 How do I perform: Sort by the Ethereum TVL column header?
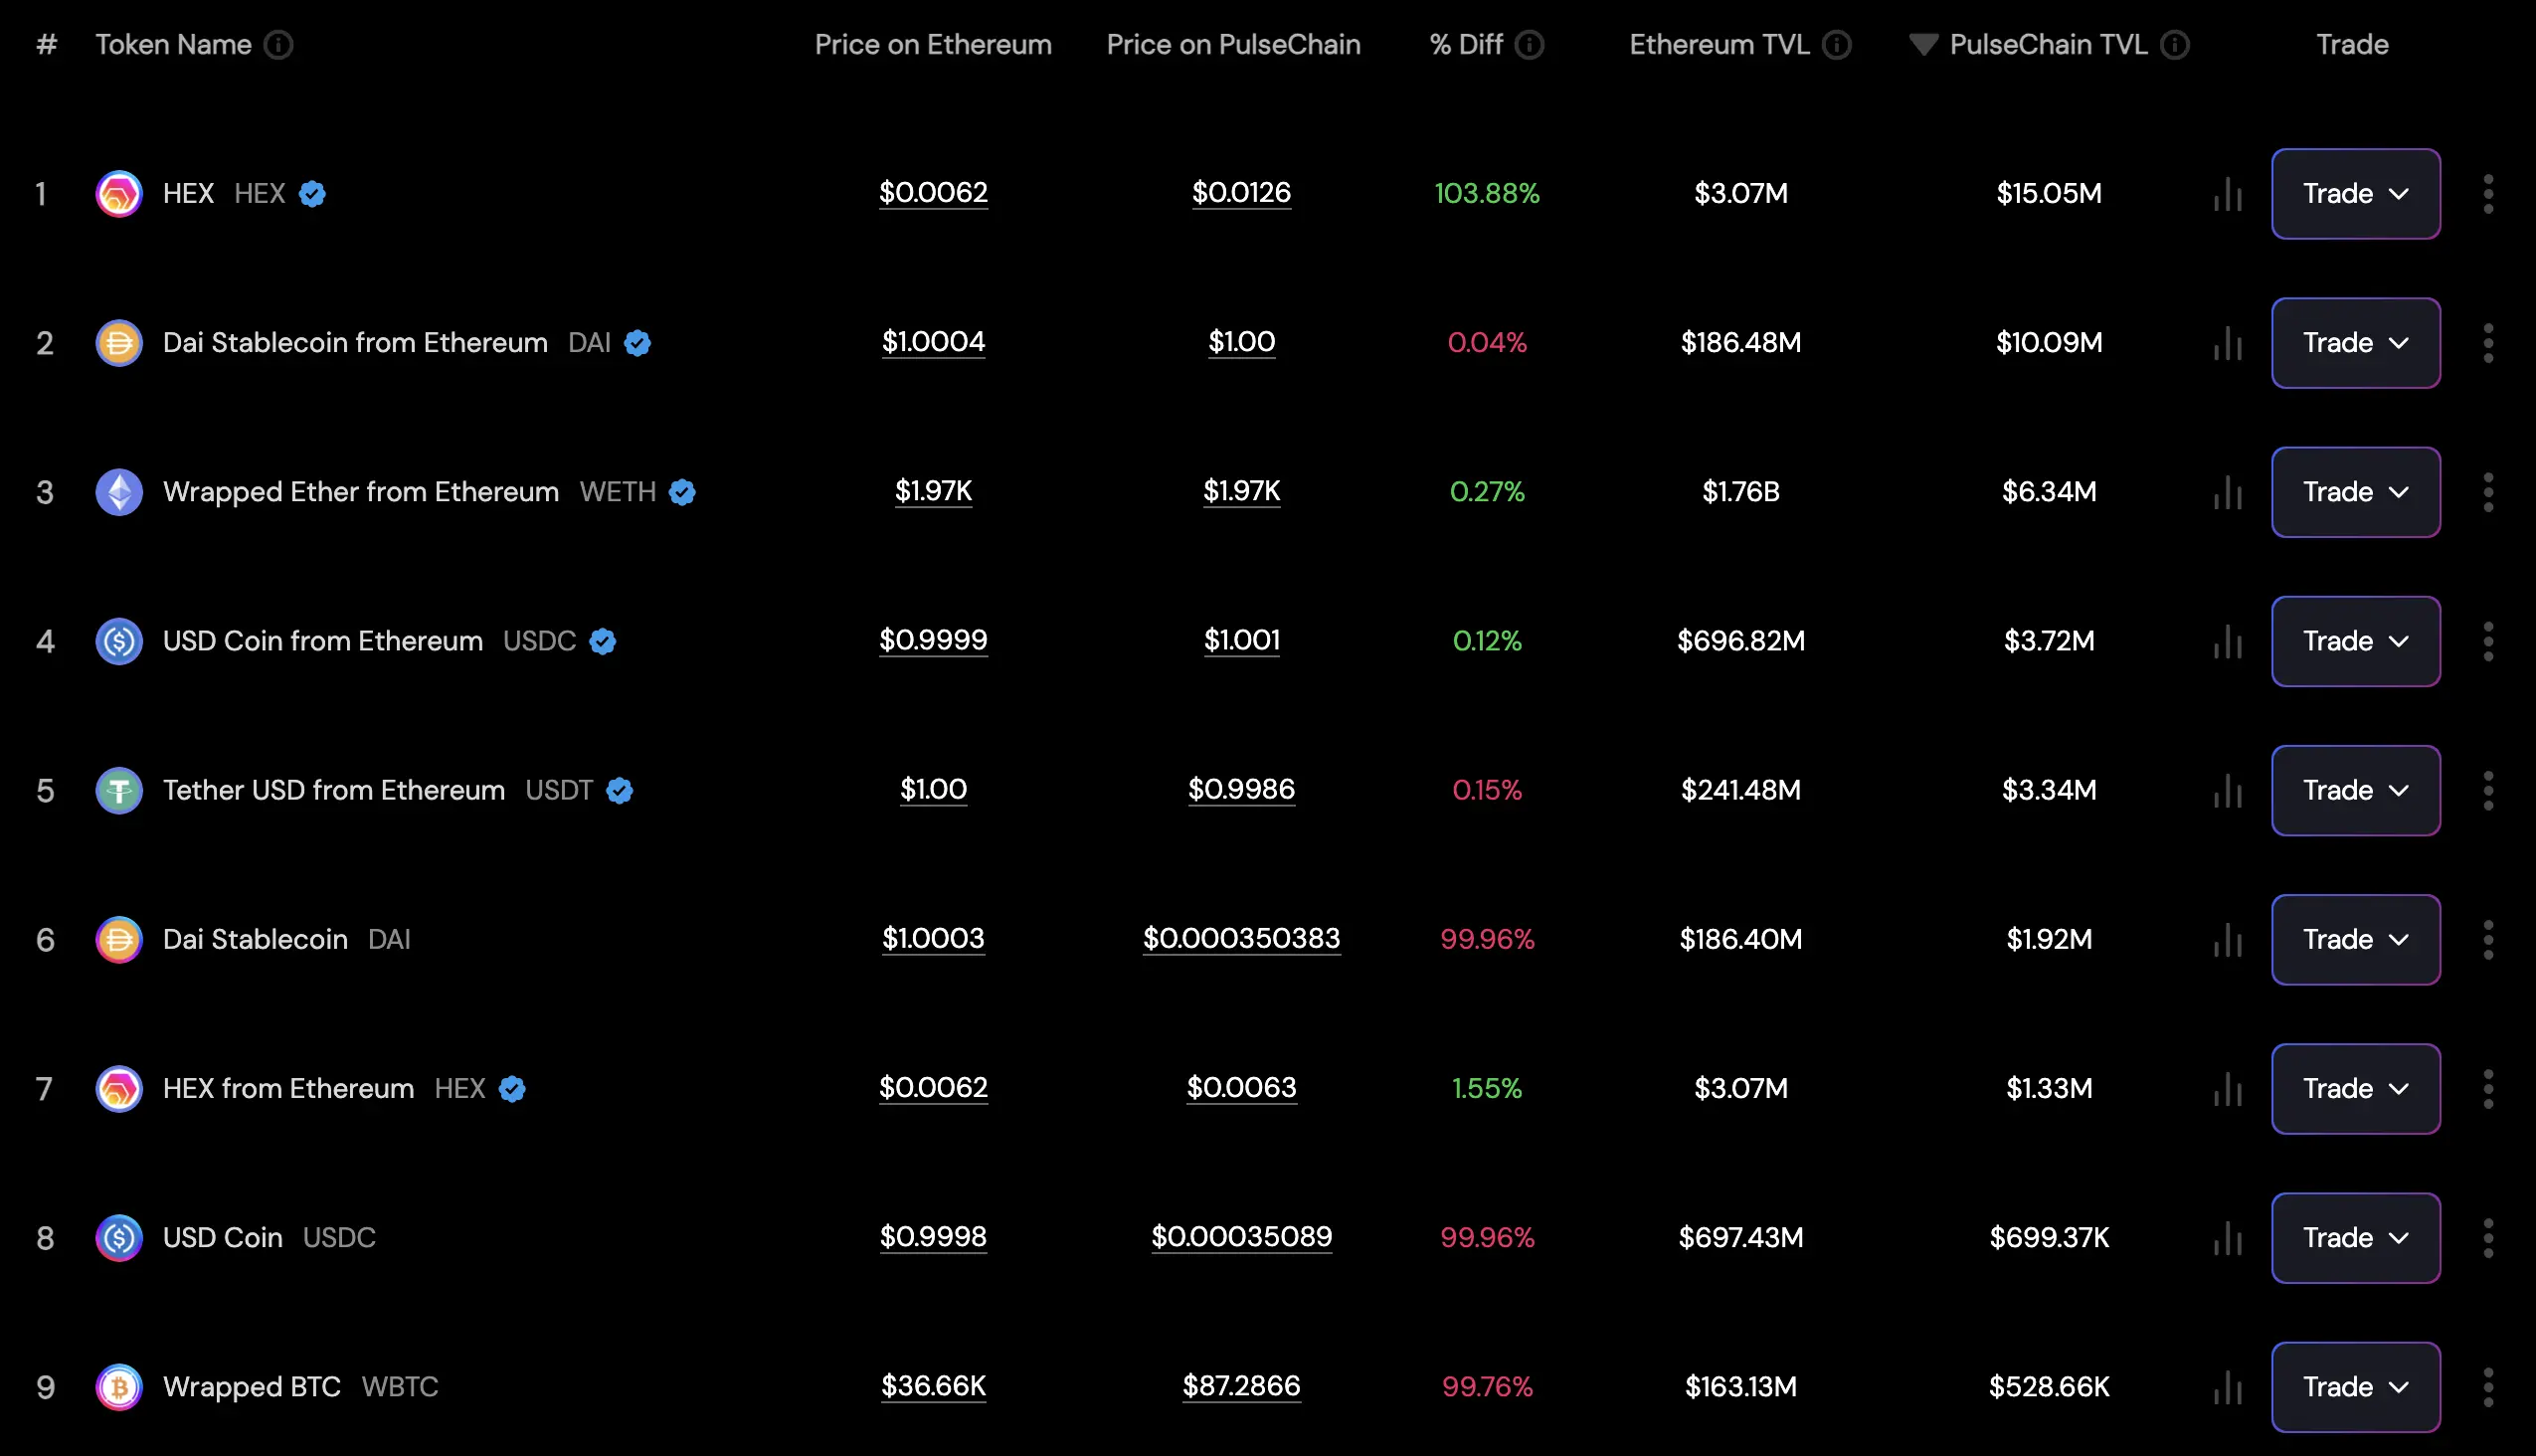coord(1719,45)
